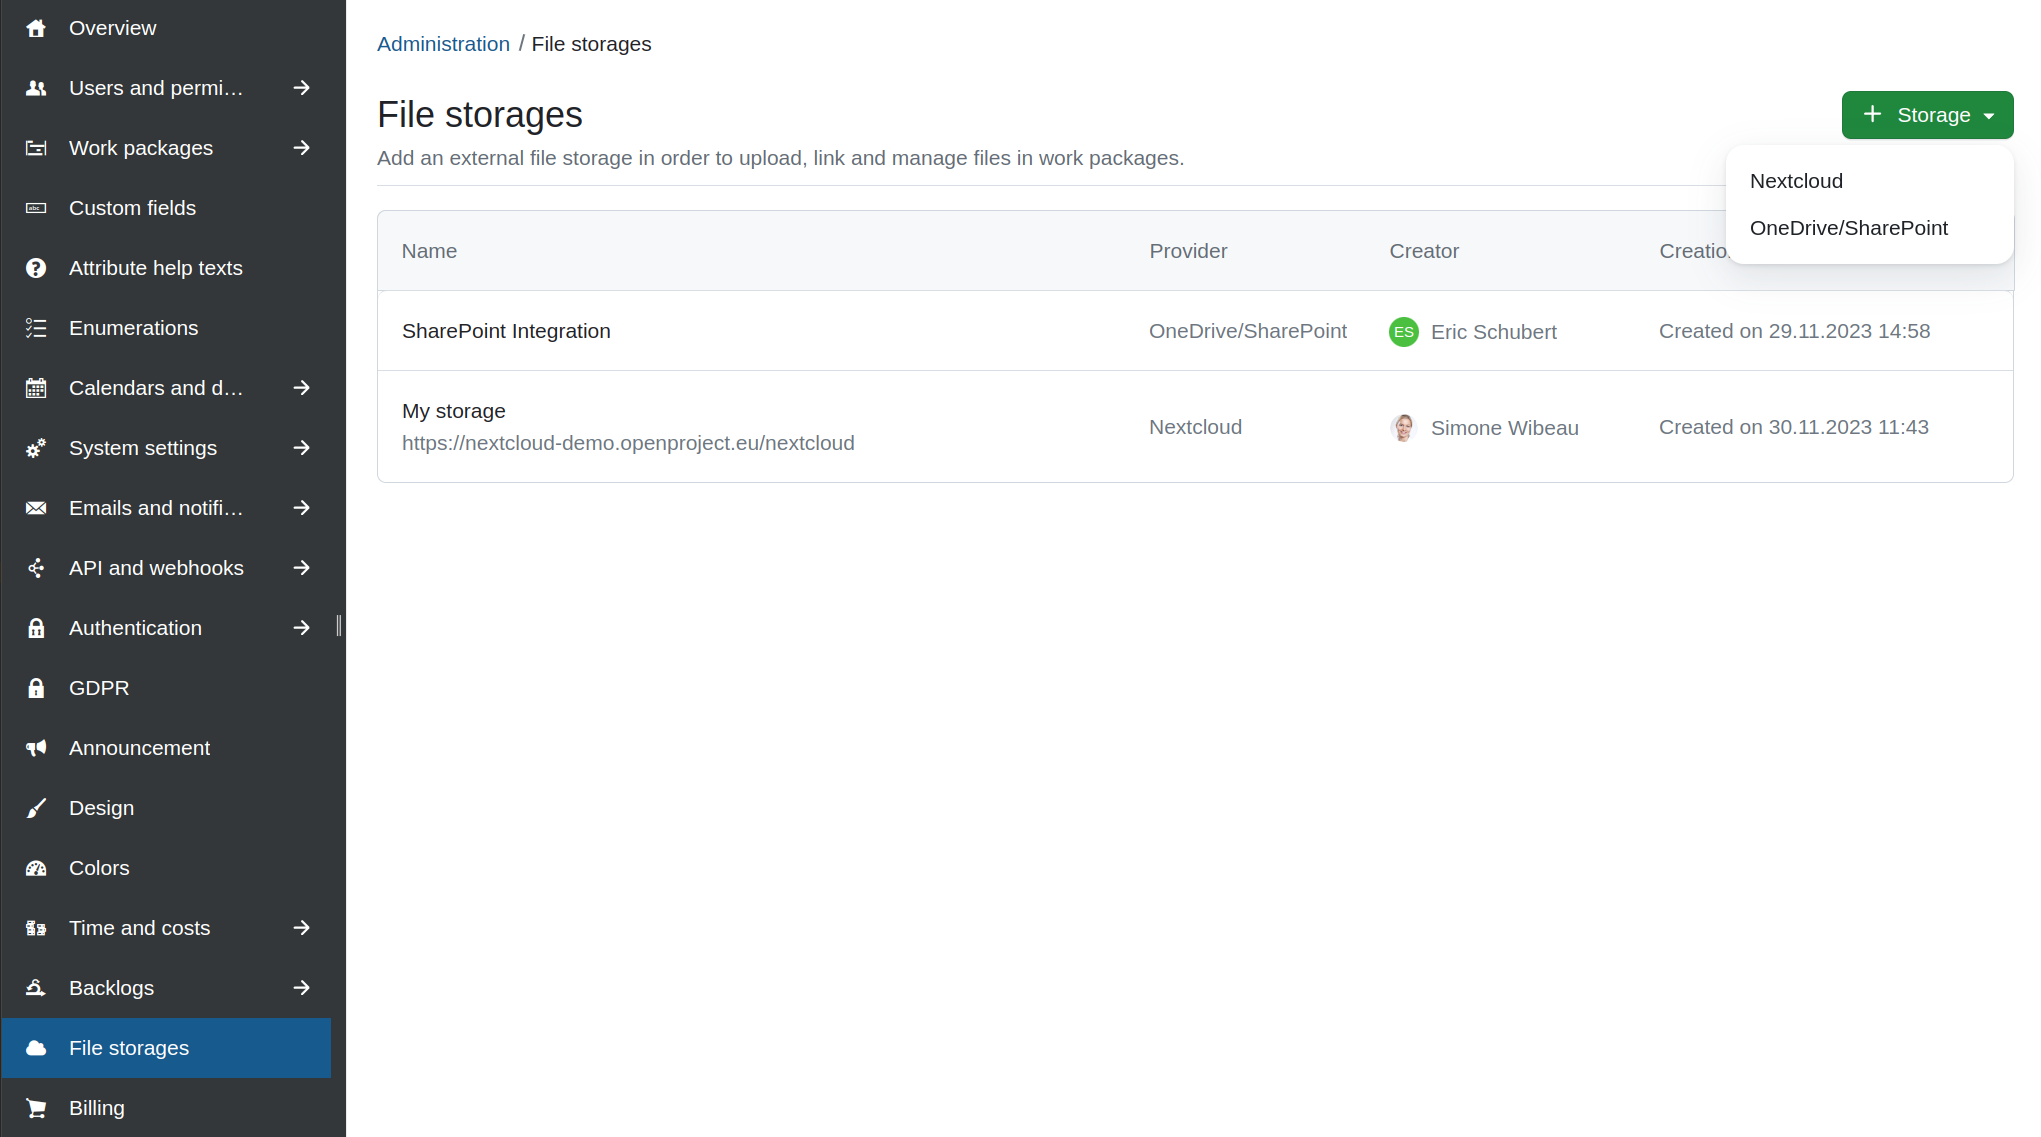Click the Calendars and dates sidebar icon
The height and width of the screenshot is (1137, 2041).
pos(36,386)
